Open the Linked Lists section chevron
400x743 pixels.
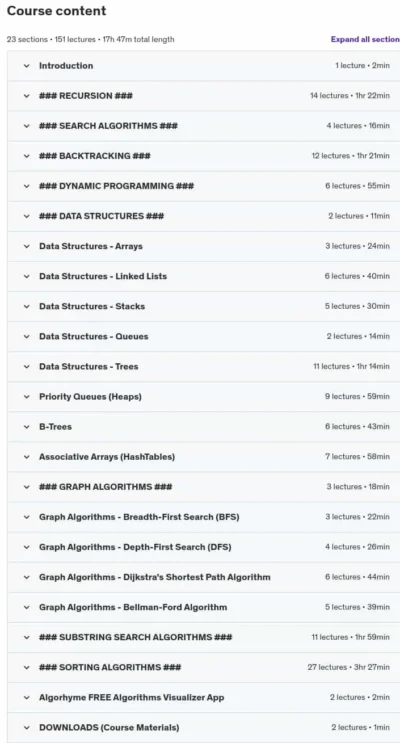(x=27, y=276)
